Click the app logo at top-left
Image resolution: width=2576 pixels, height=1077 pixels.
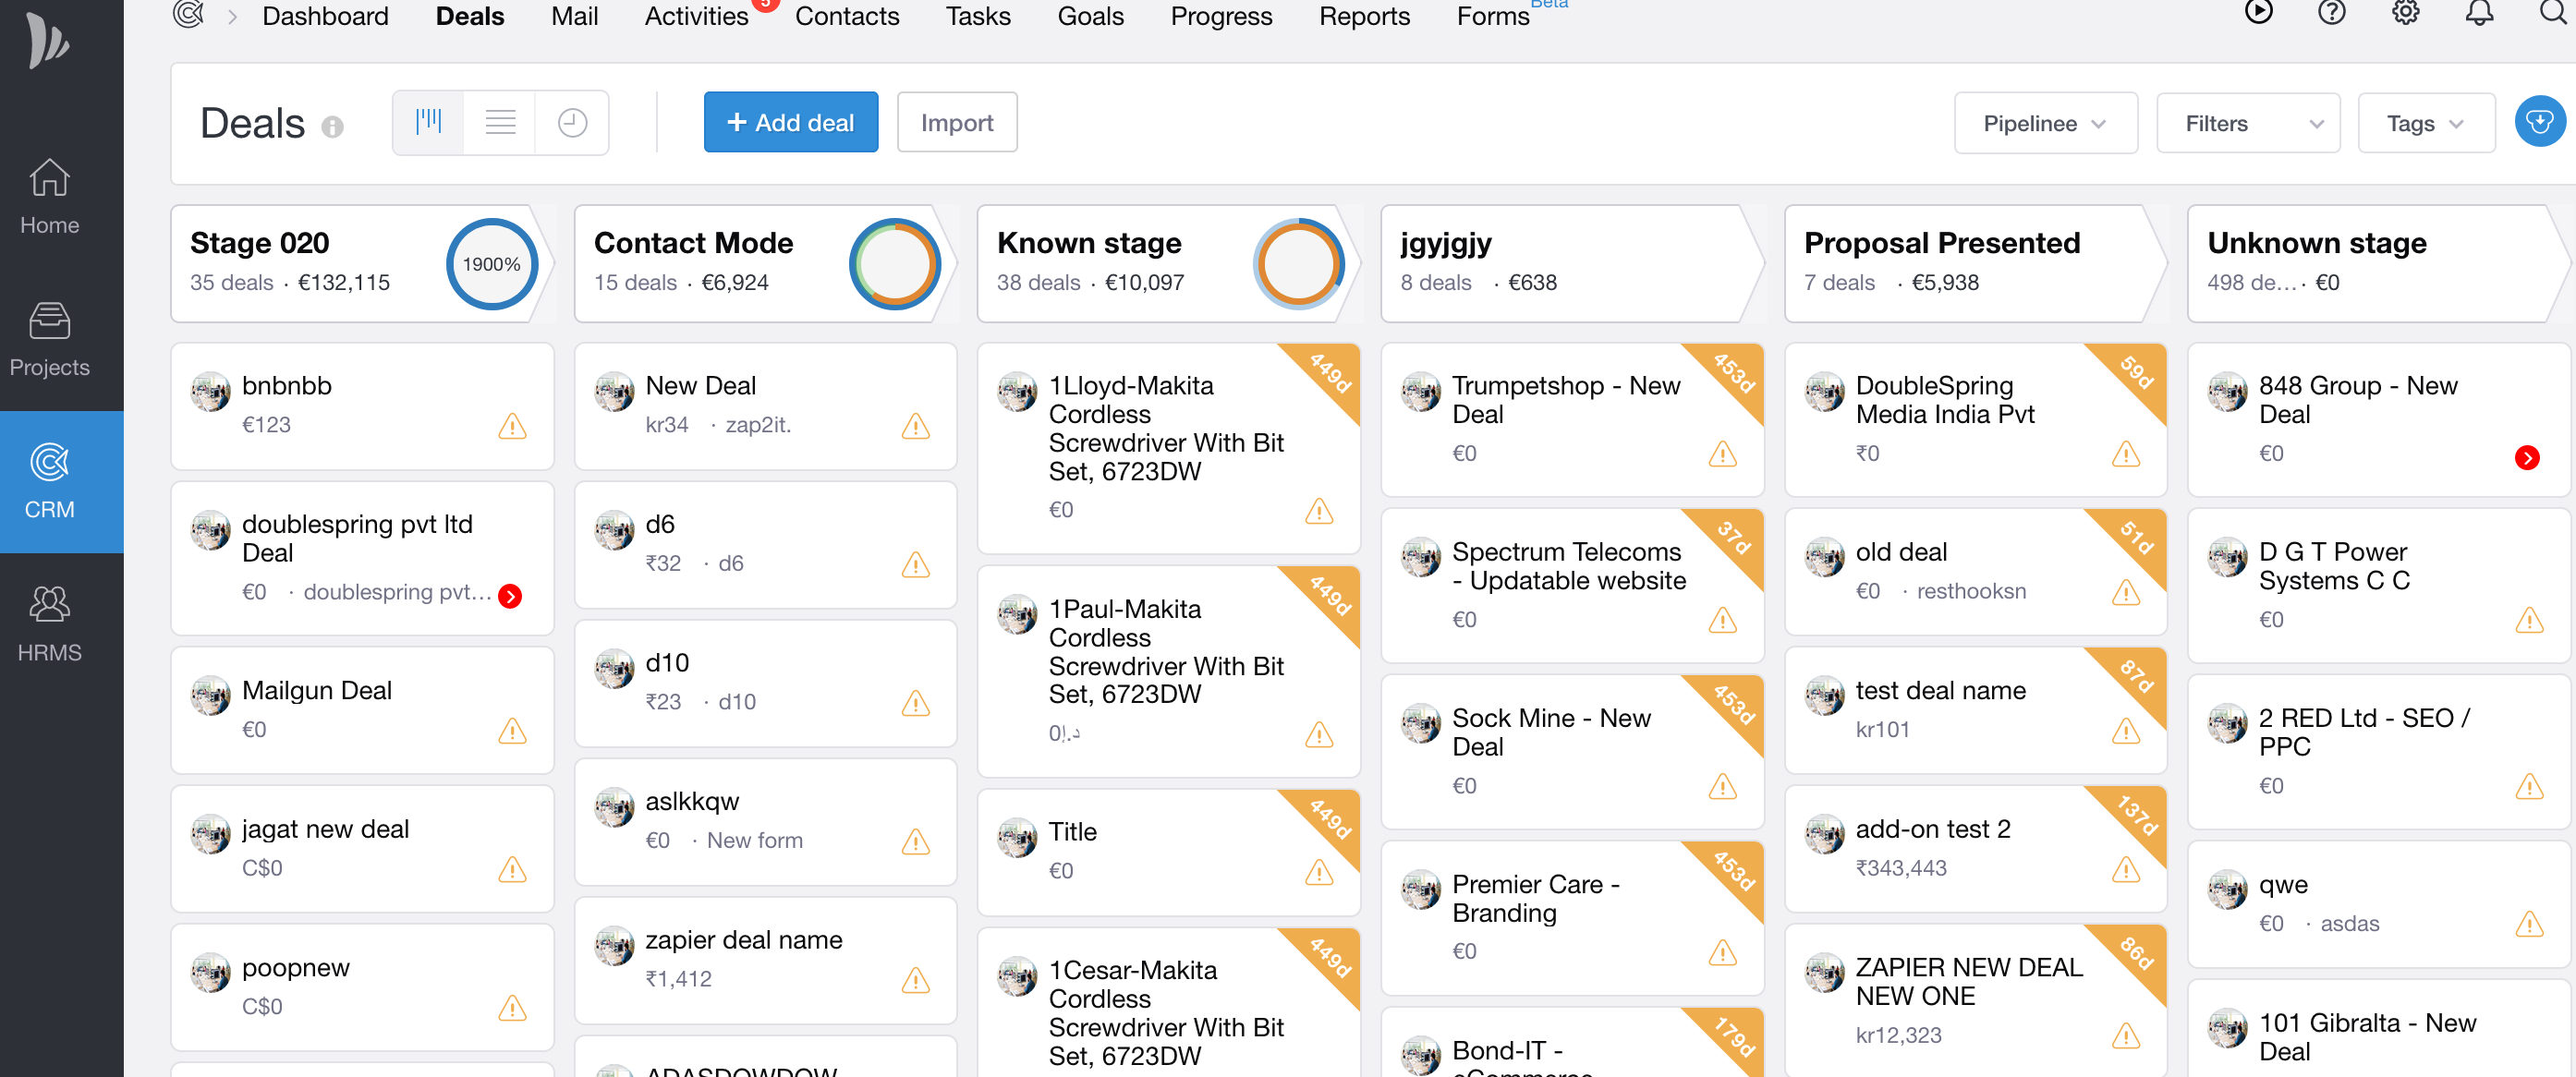[x=48, y=40]
